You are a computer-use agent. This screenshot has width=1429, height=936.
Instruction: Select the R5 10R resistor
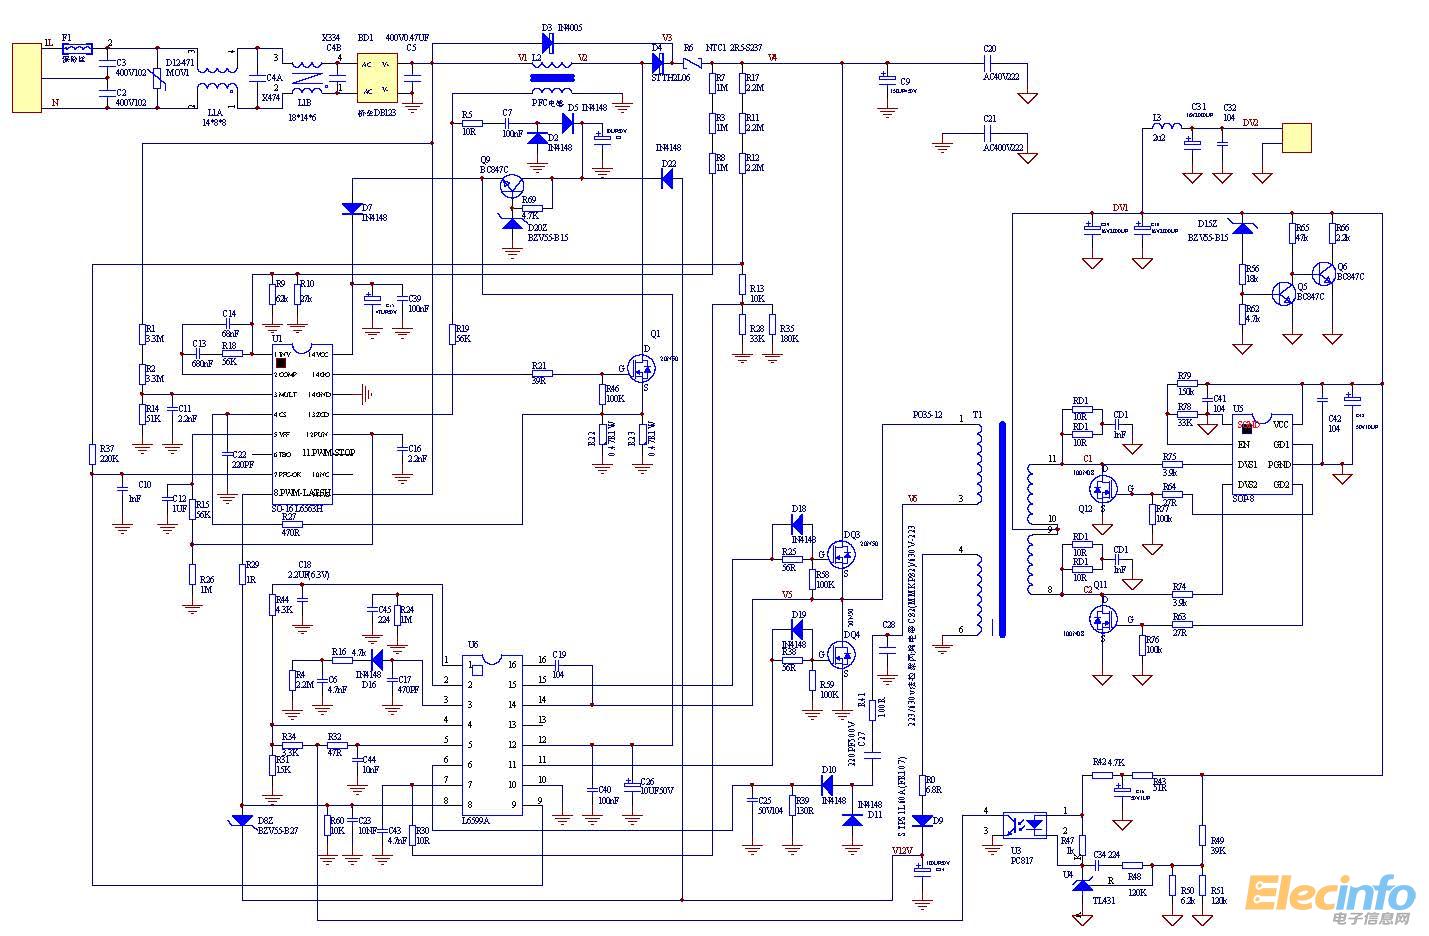[x=471, y=123]
